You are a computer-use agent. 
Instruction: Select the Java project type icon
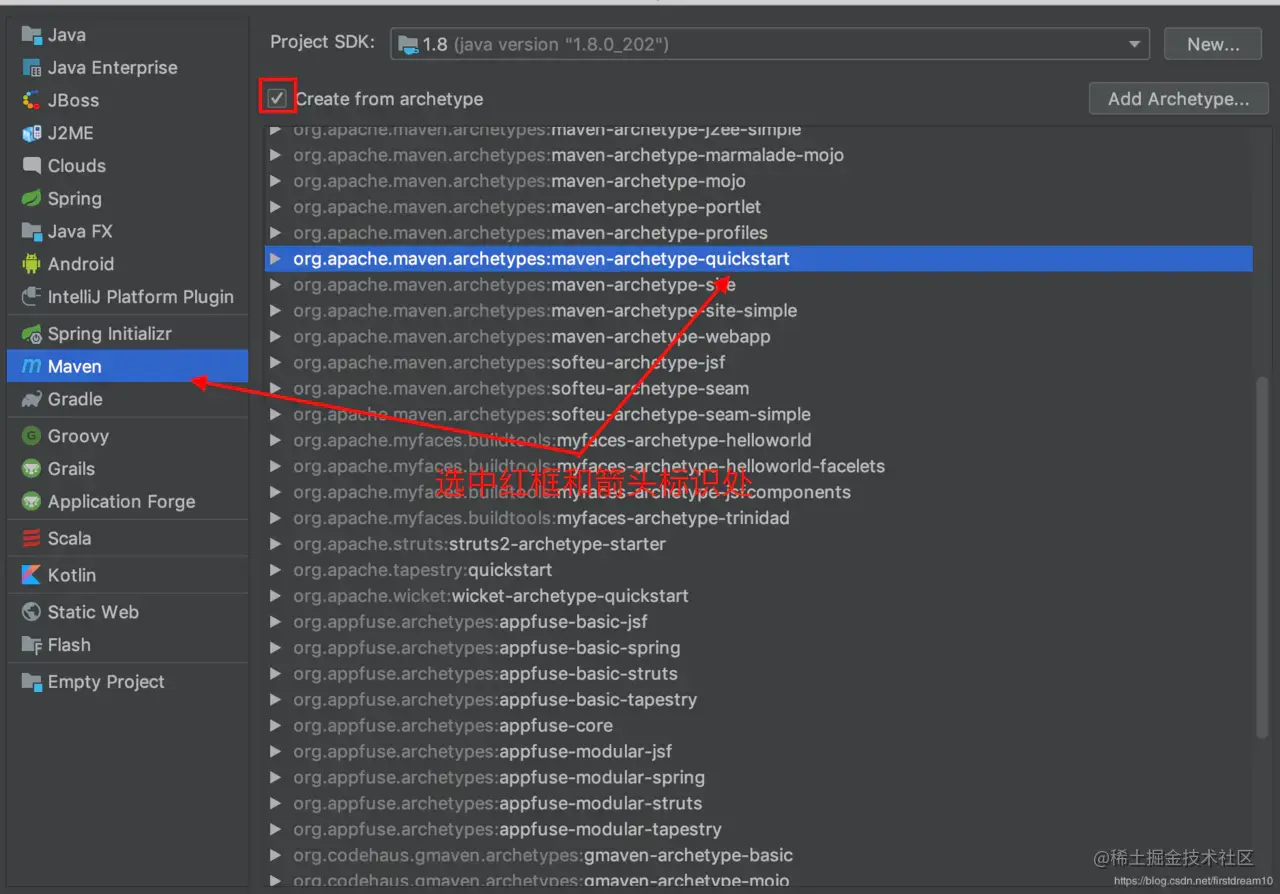[x=31, y=35]
